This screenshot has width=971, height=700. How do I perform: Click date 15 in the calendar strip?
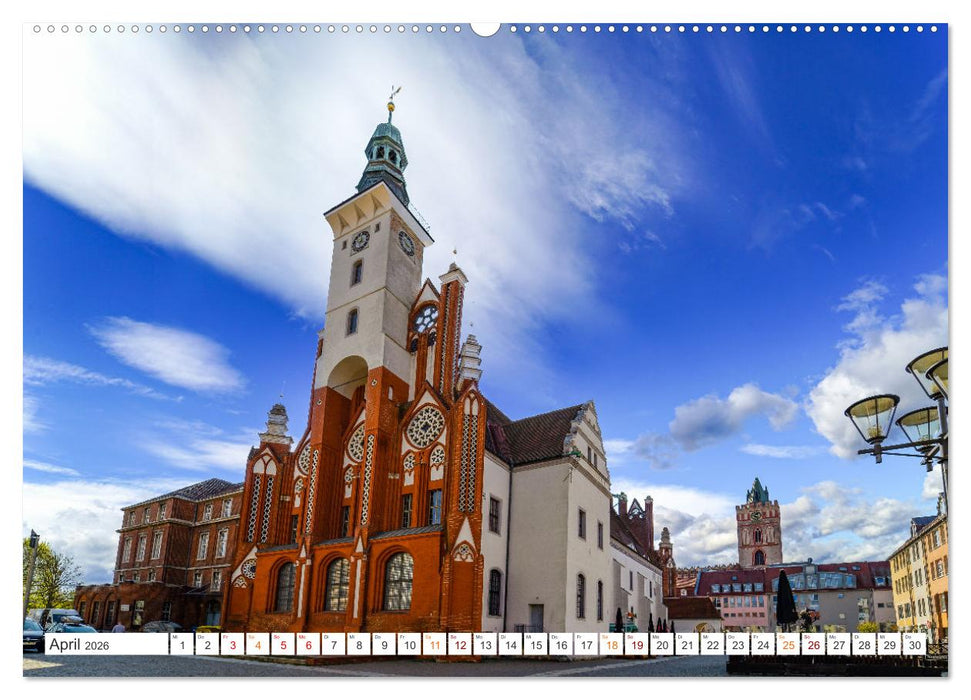pyautogui.click(x=535, y=644)
